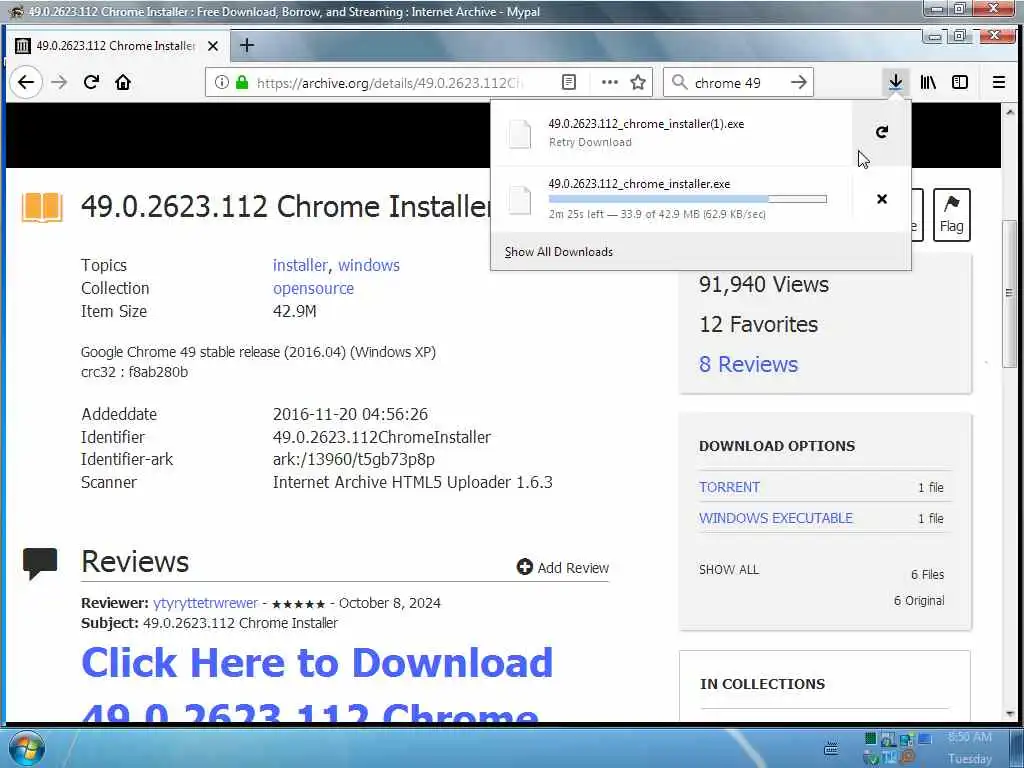
Task: Click the crc32 : f8ab280b text
Action: click(135, 372)
